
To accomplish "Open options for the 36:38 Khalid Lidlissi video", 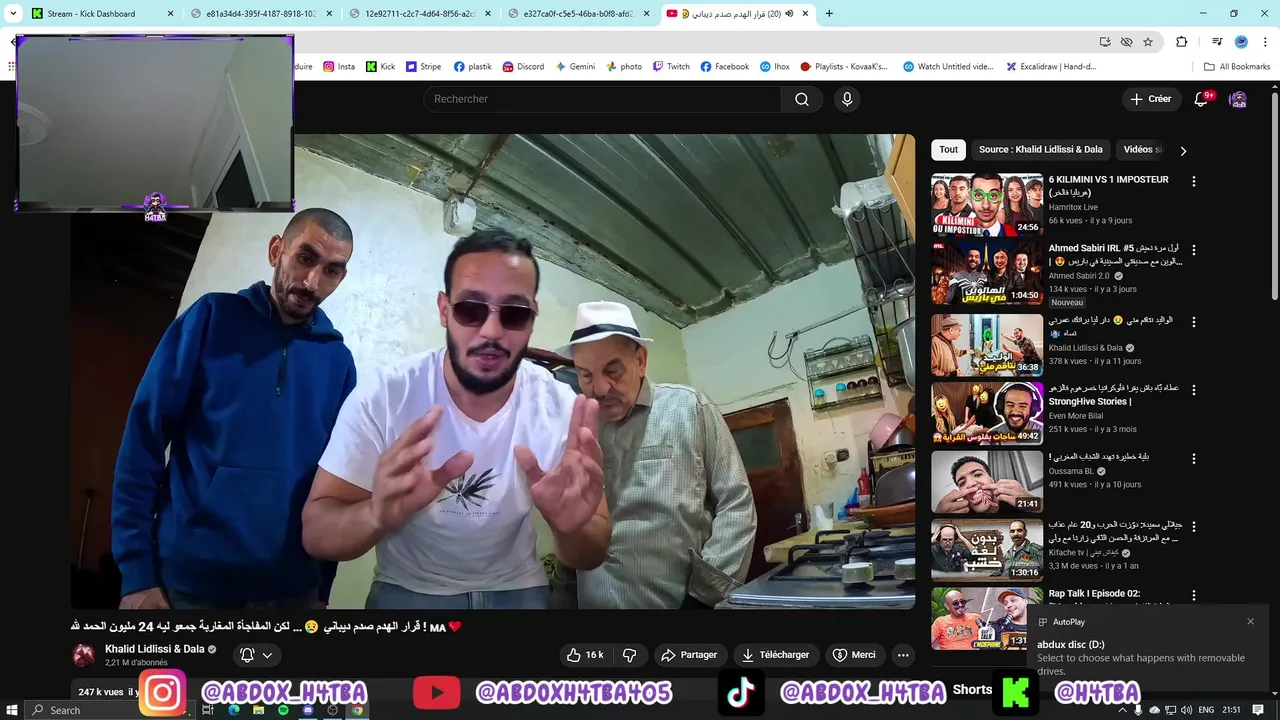I will pyautogui.click(x=1193, y=322).
